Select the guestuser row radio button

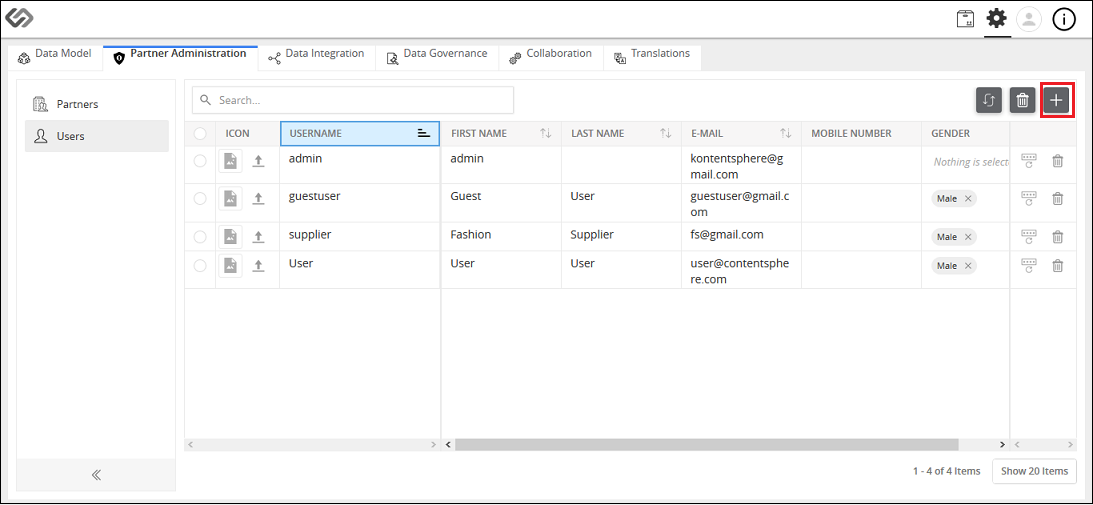point(200,199)
